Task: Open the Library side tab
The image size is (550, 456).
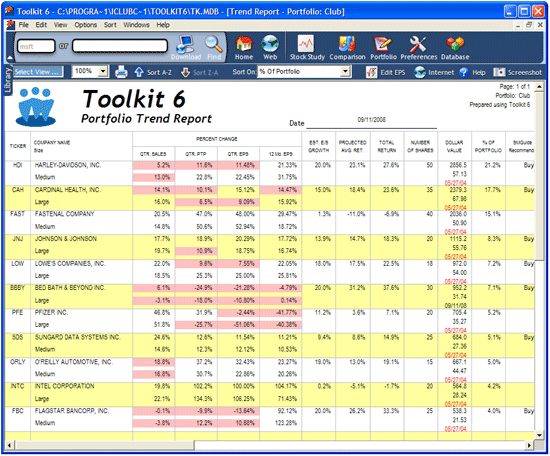Action: [x=8, y=80]
